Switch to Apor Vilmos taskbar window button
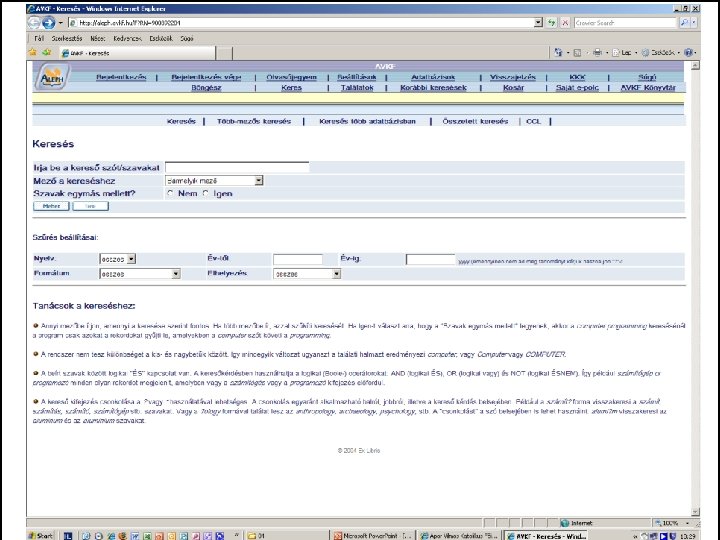 459,535
